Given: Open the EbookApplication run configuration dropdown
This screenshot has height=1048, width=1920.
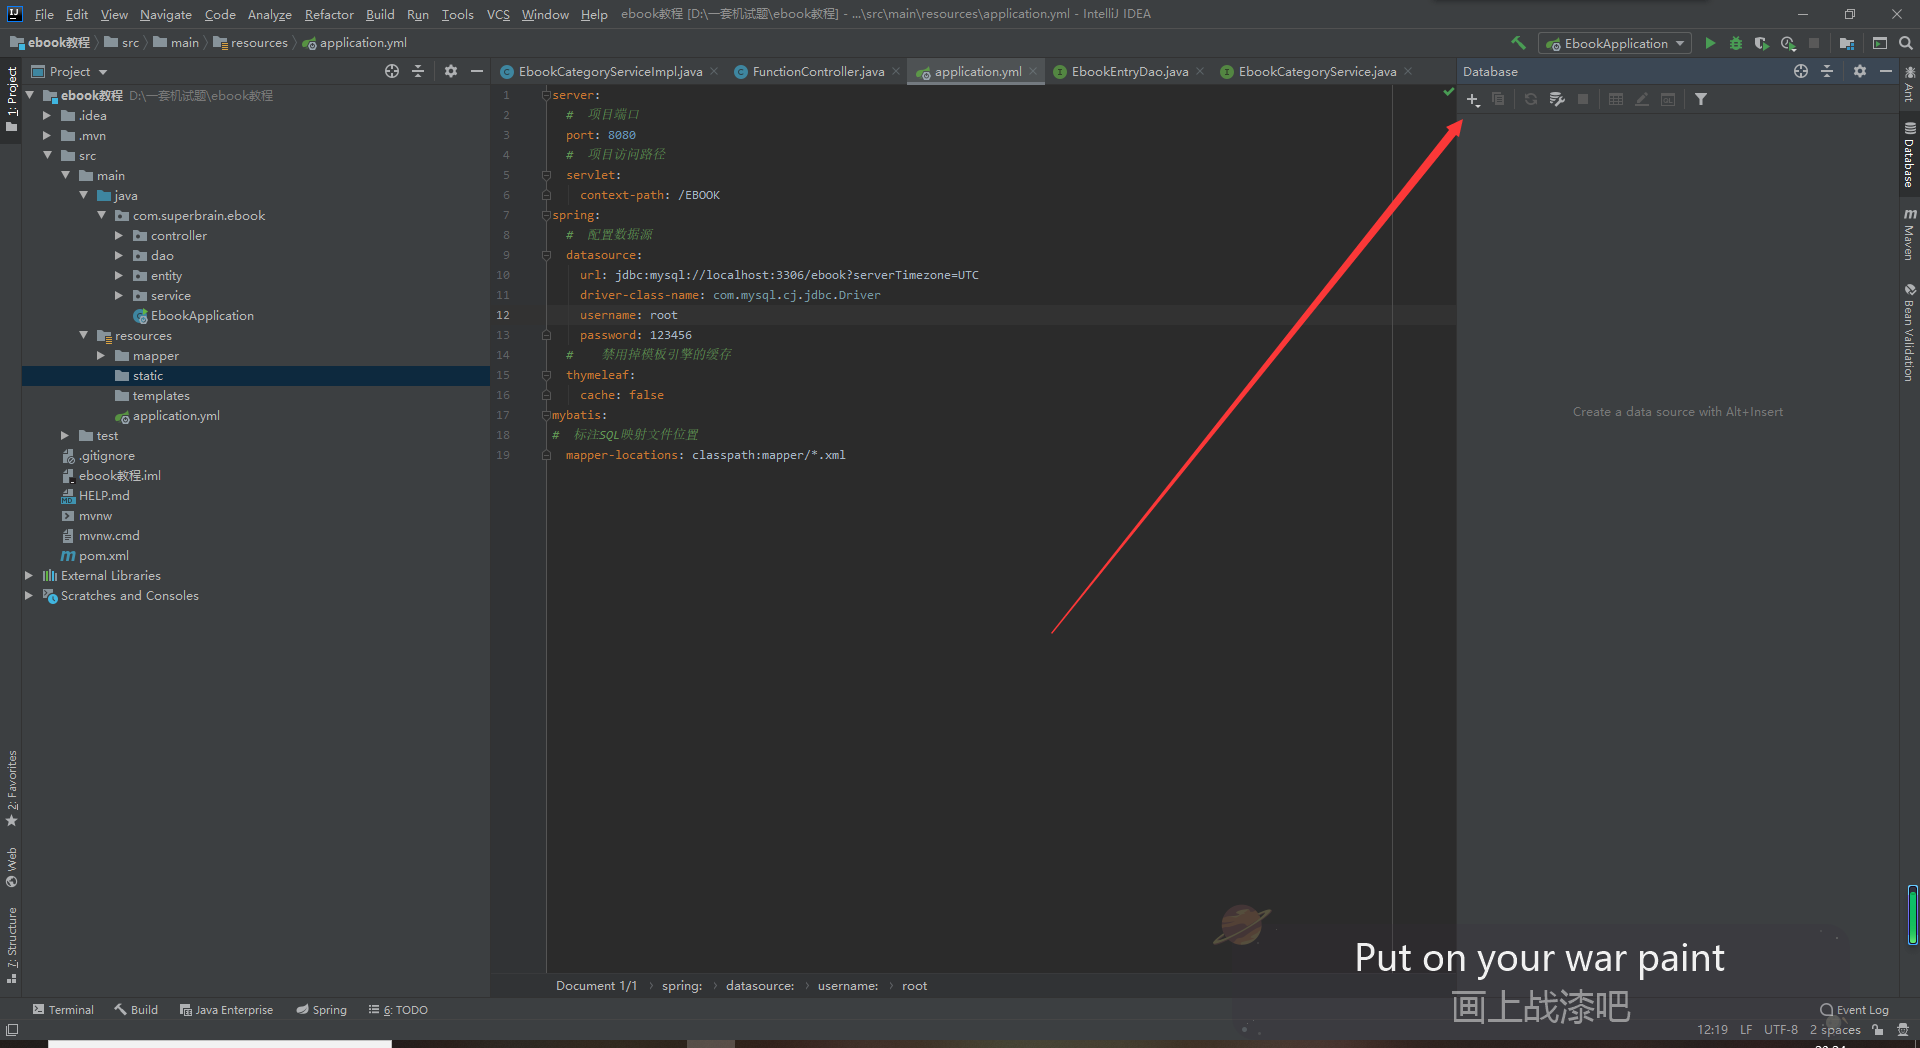Looking at the screenshot, I should [1615, 43].
